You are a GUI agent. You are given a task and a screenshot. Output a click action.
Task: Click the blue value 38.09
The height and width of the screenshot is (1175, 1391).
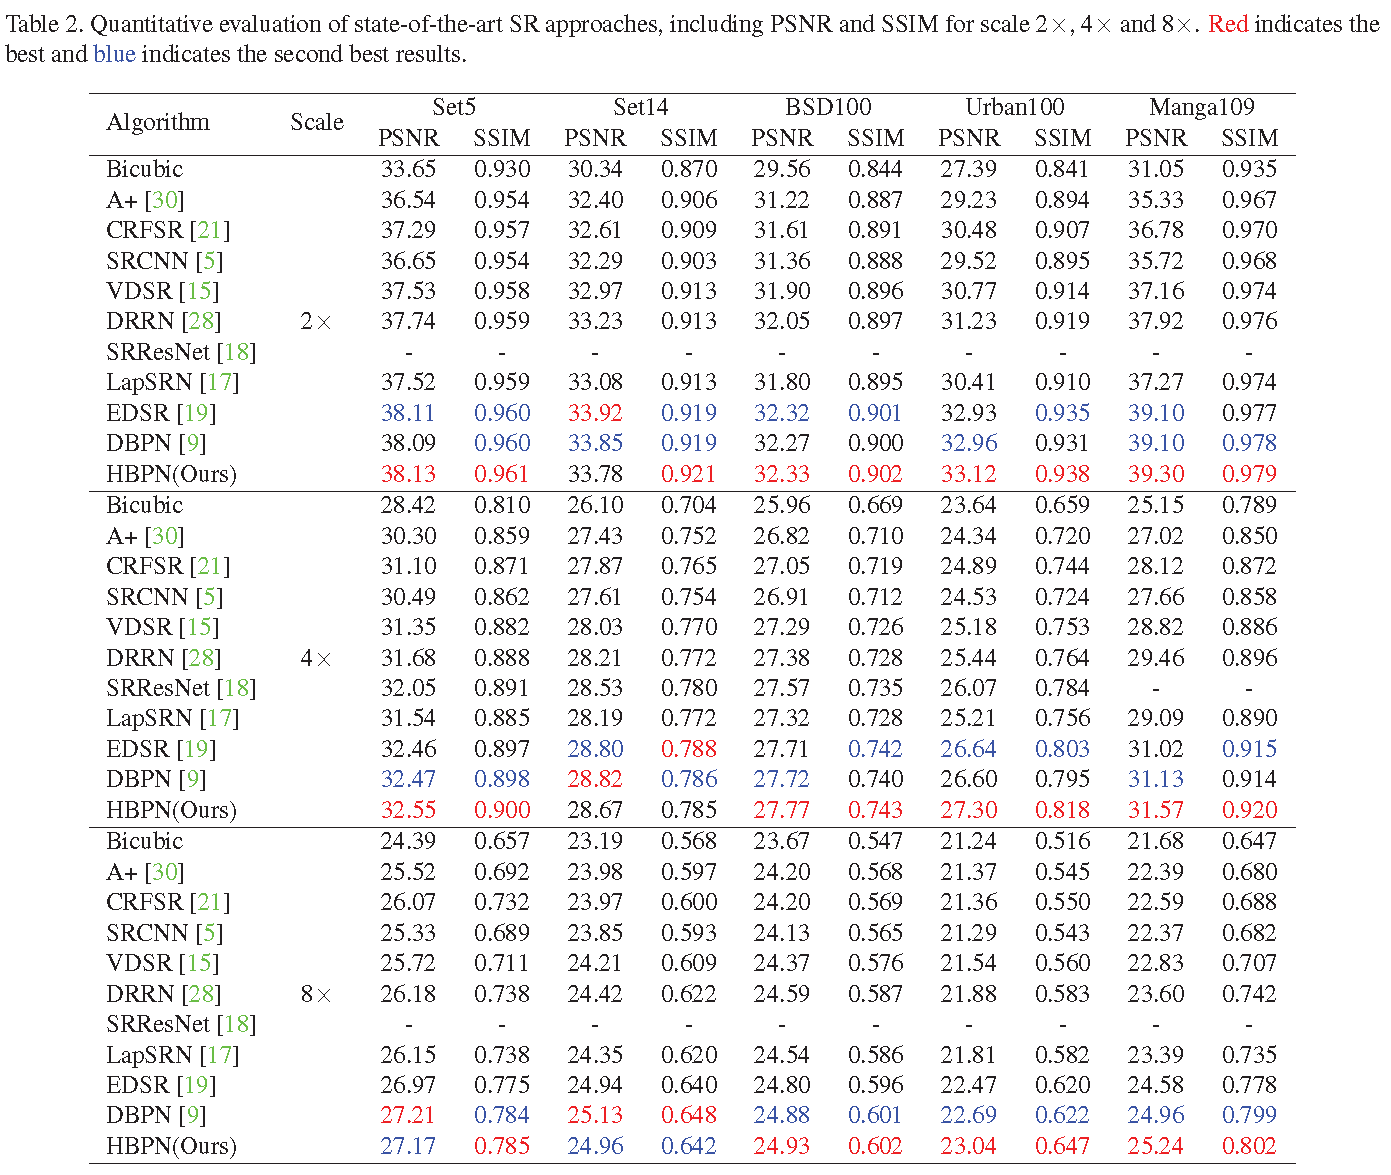[x=408, y=443]
